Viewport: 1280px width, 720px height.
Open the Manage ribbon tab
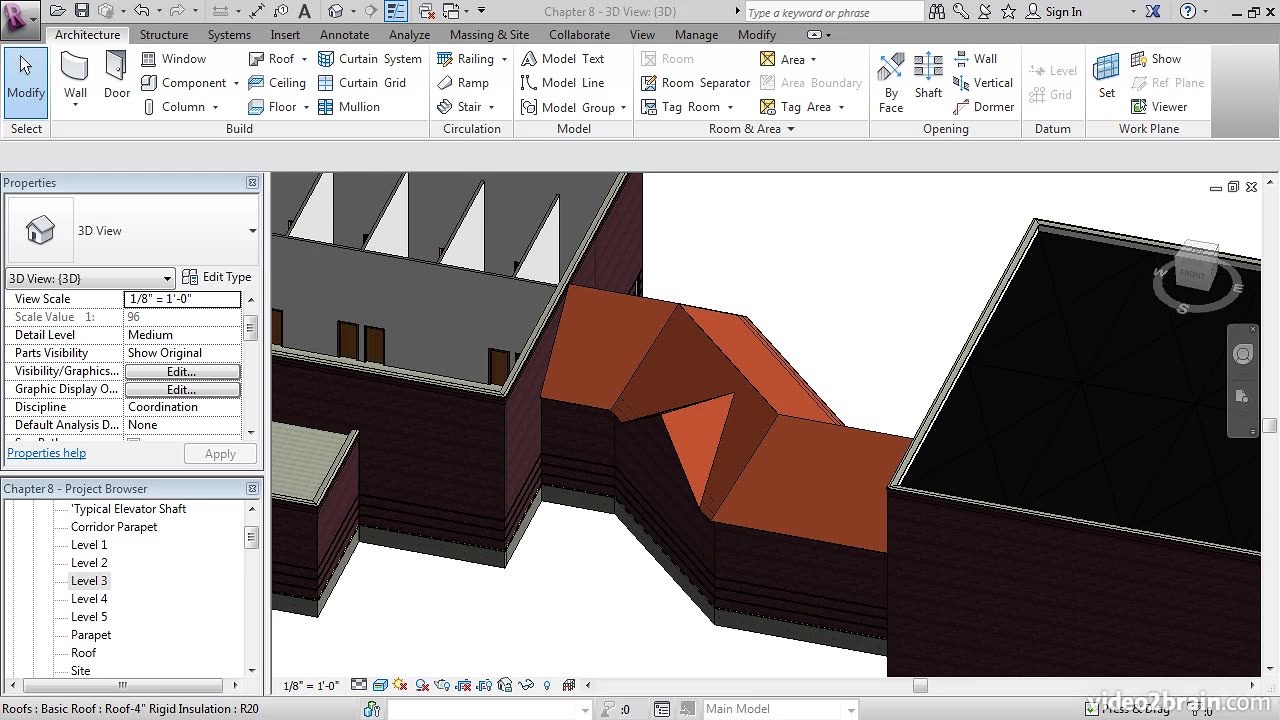[696, 34]
